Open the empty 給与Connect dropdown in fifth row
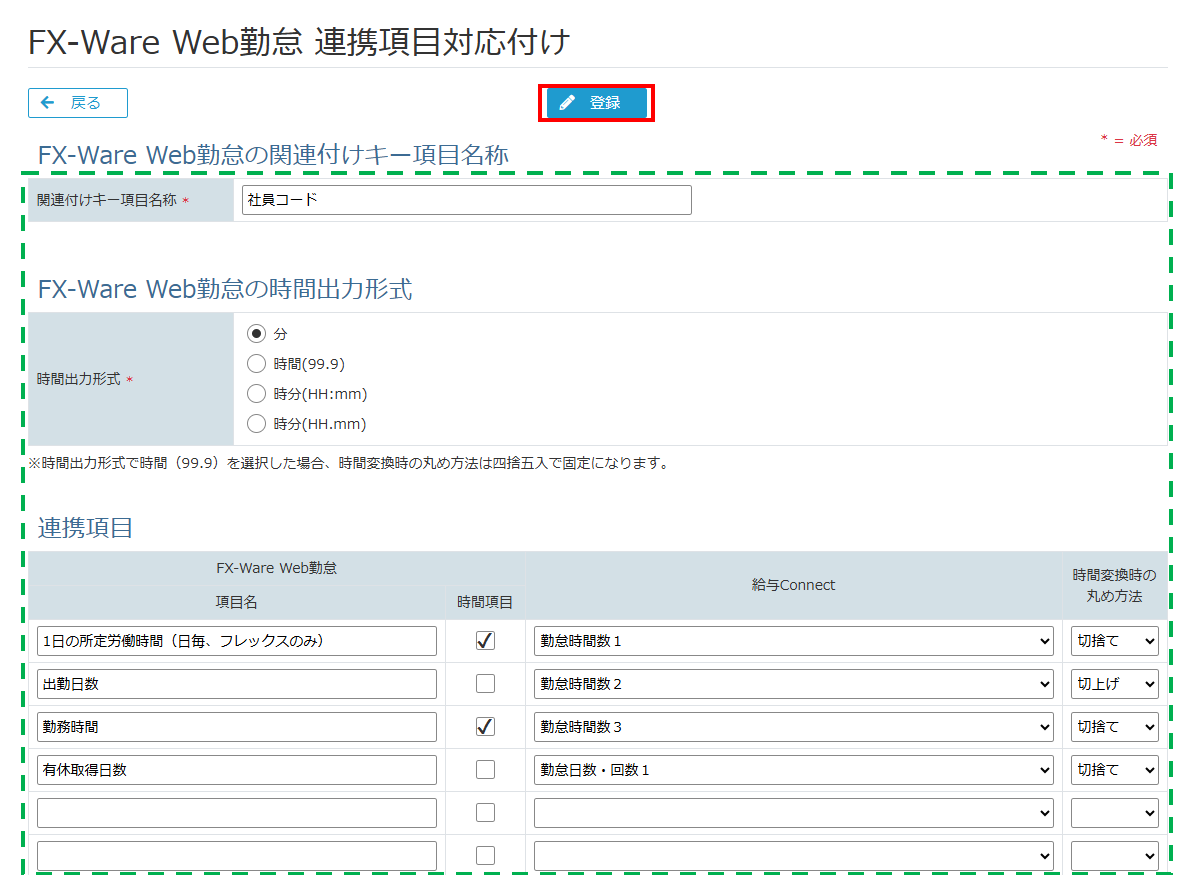The image size is (1196, 875). [x=793, y=812]
